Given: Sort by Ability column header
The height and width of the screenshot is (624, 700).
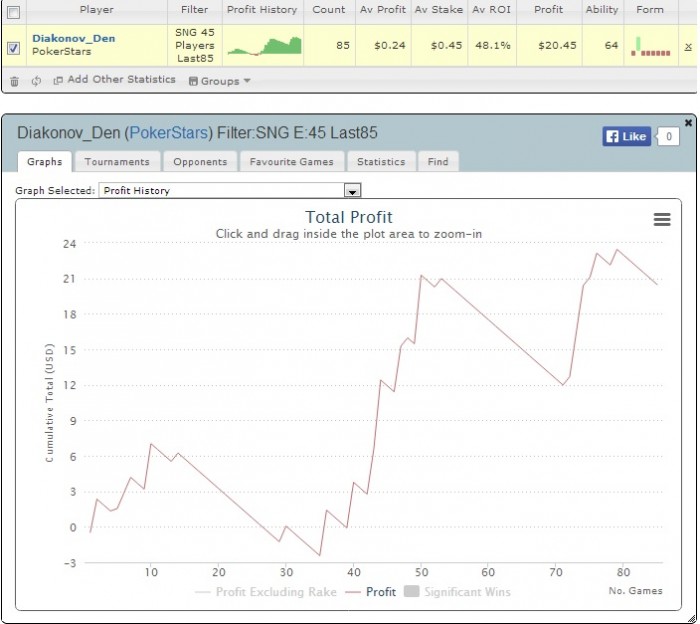Looking at the screenshot, I should click(x=602, y=9).
